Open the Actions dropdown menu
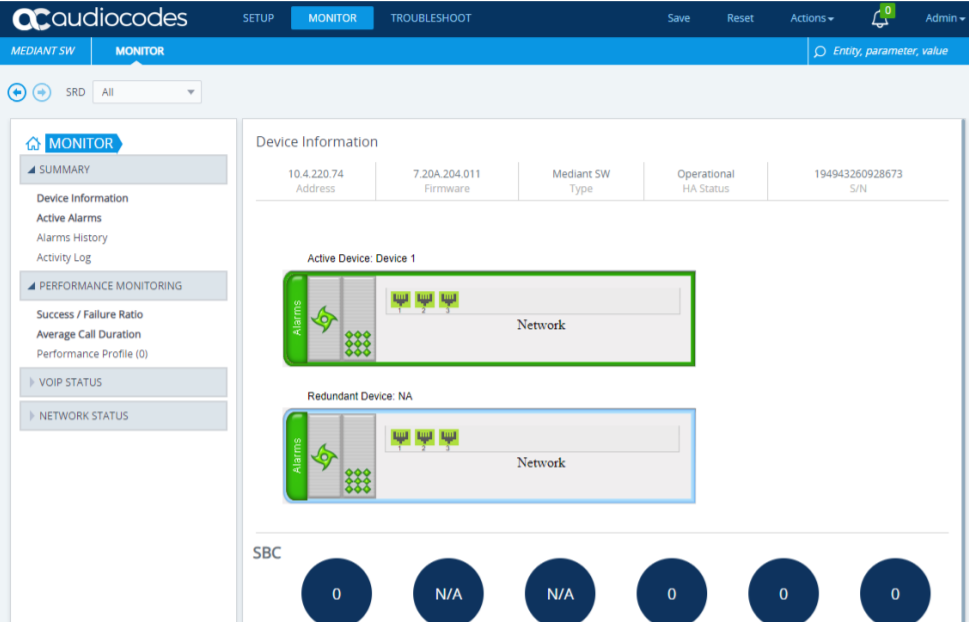The height and width of the screenshot is (622, 969). 811,19
